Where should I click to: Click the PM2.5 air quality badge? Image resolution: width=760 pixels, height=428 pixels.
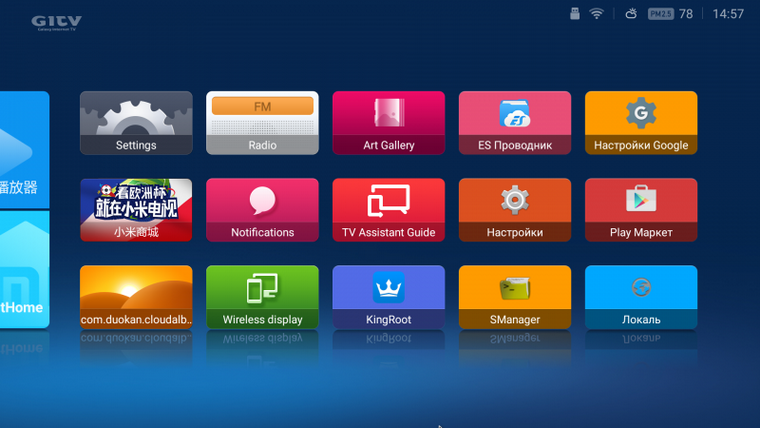click(x=661, y=14)
